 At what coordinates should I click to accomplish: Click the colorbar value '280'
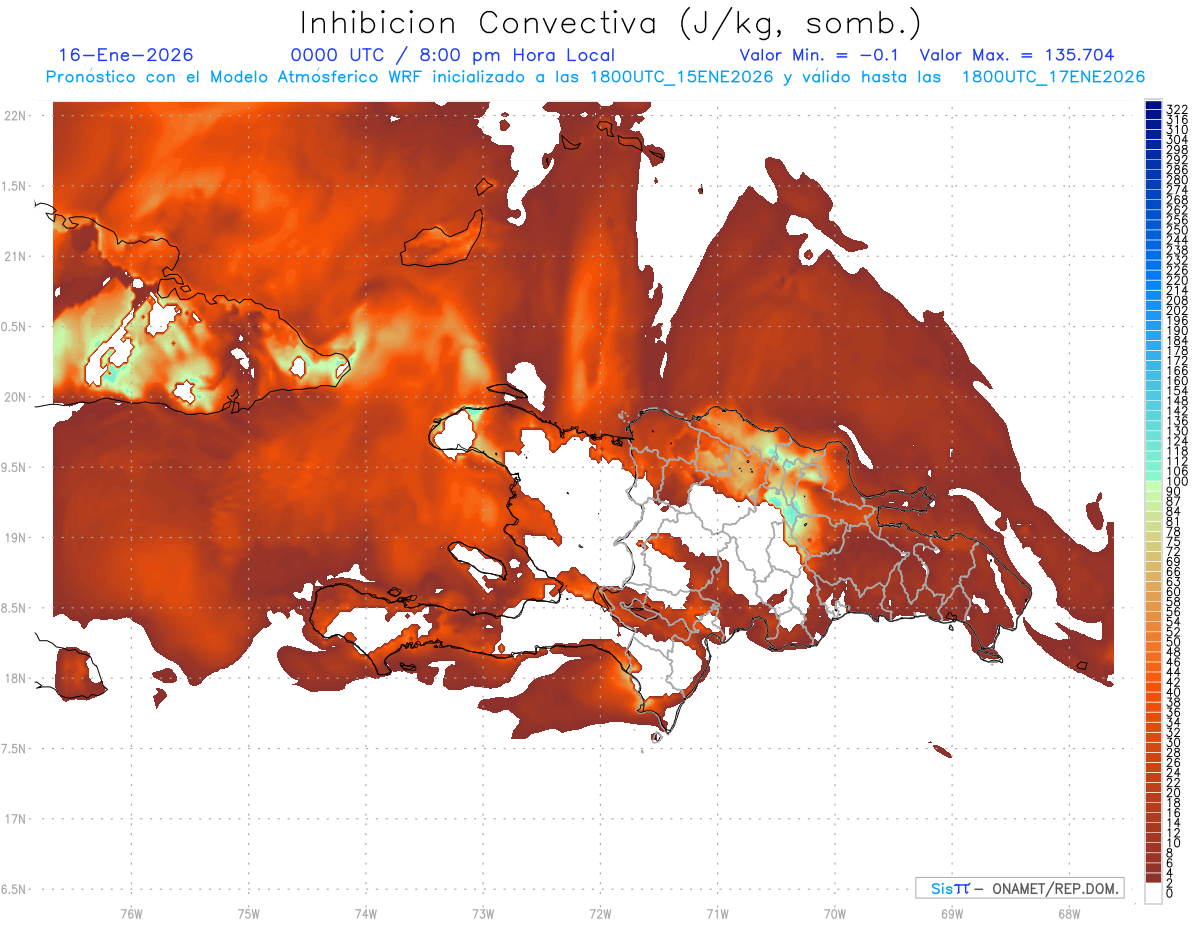1177,179
